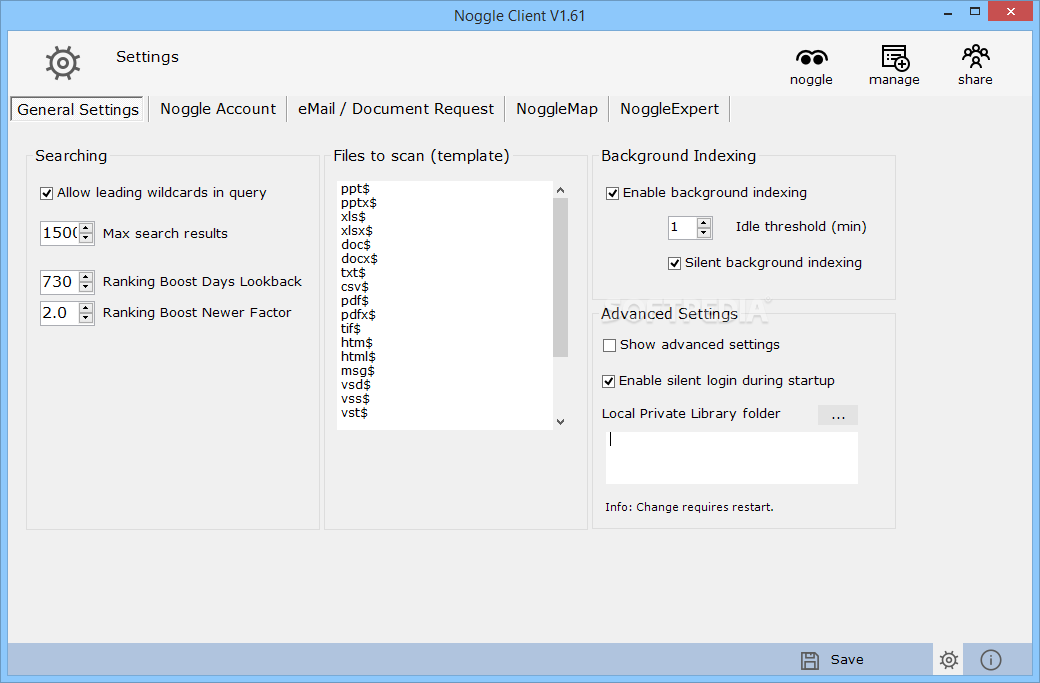Enable Show advanced settings checkbox
Screen dimensions: 1040x683
[x=609, y=345]
